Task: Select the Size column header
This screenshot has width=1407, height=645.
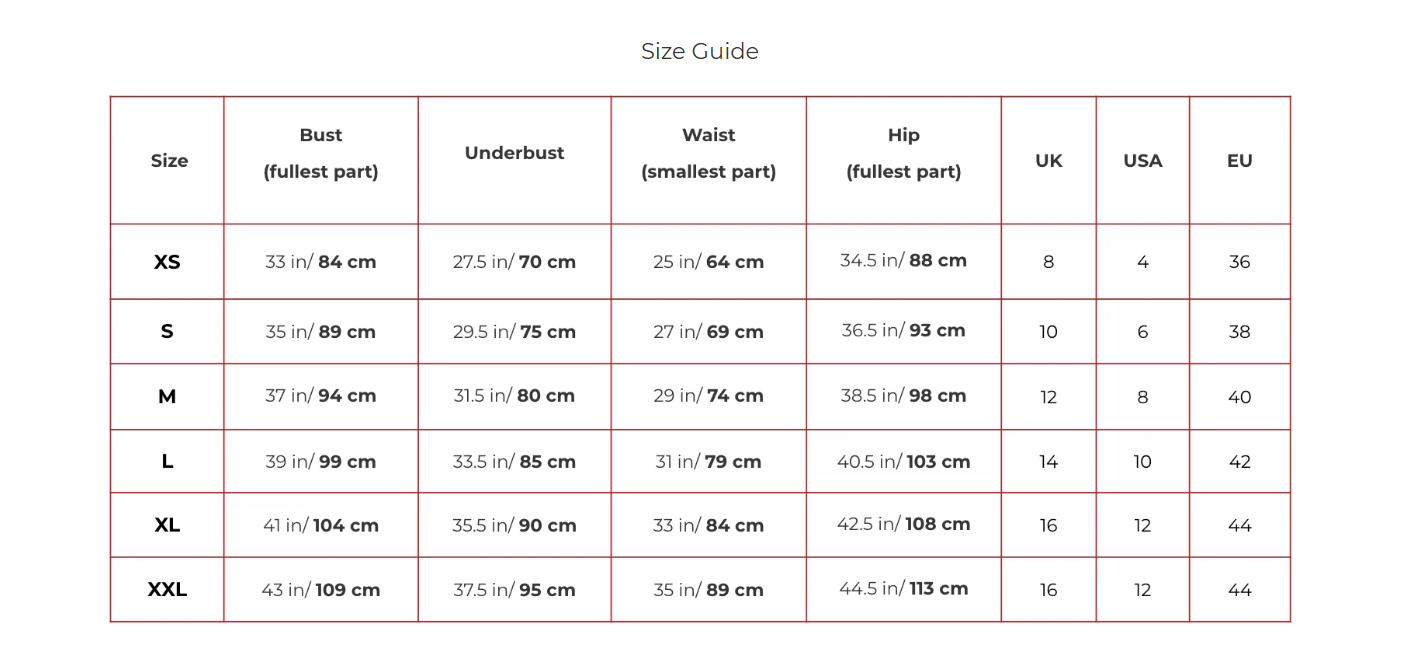Action: point(169,161)
